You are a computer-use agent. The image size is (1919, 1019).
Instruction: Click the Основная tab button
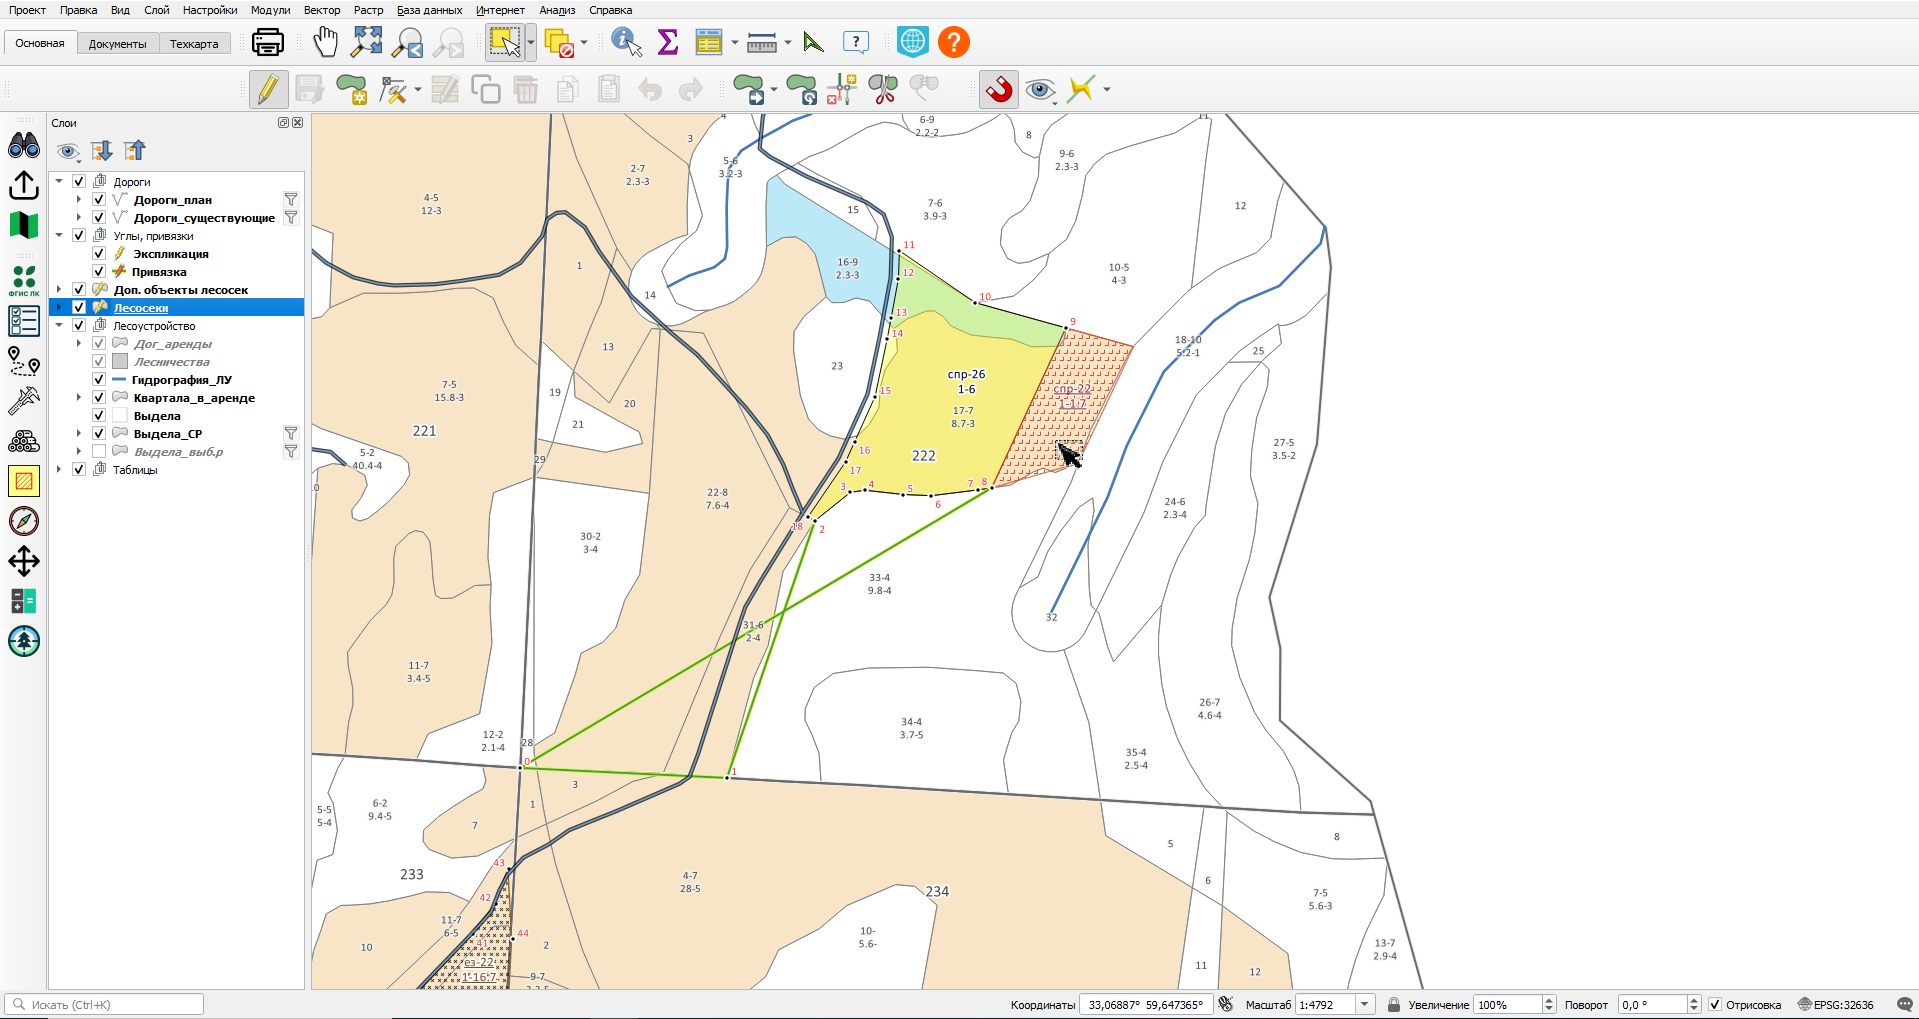pyautogui.click(x=40, y=43)
